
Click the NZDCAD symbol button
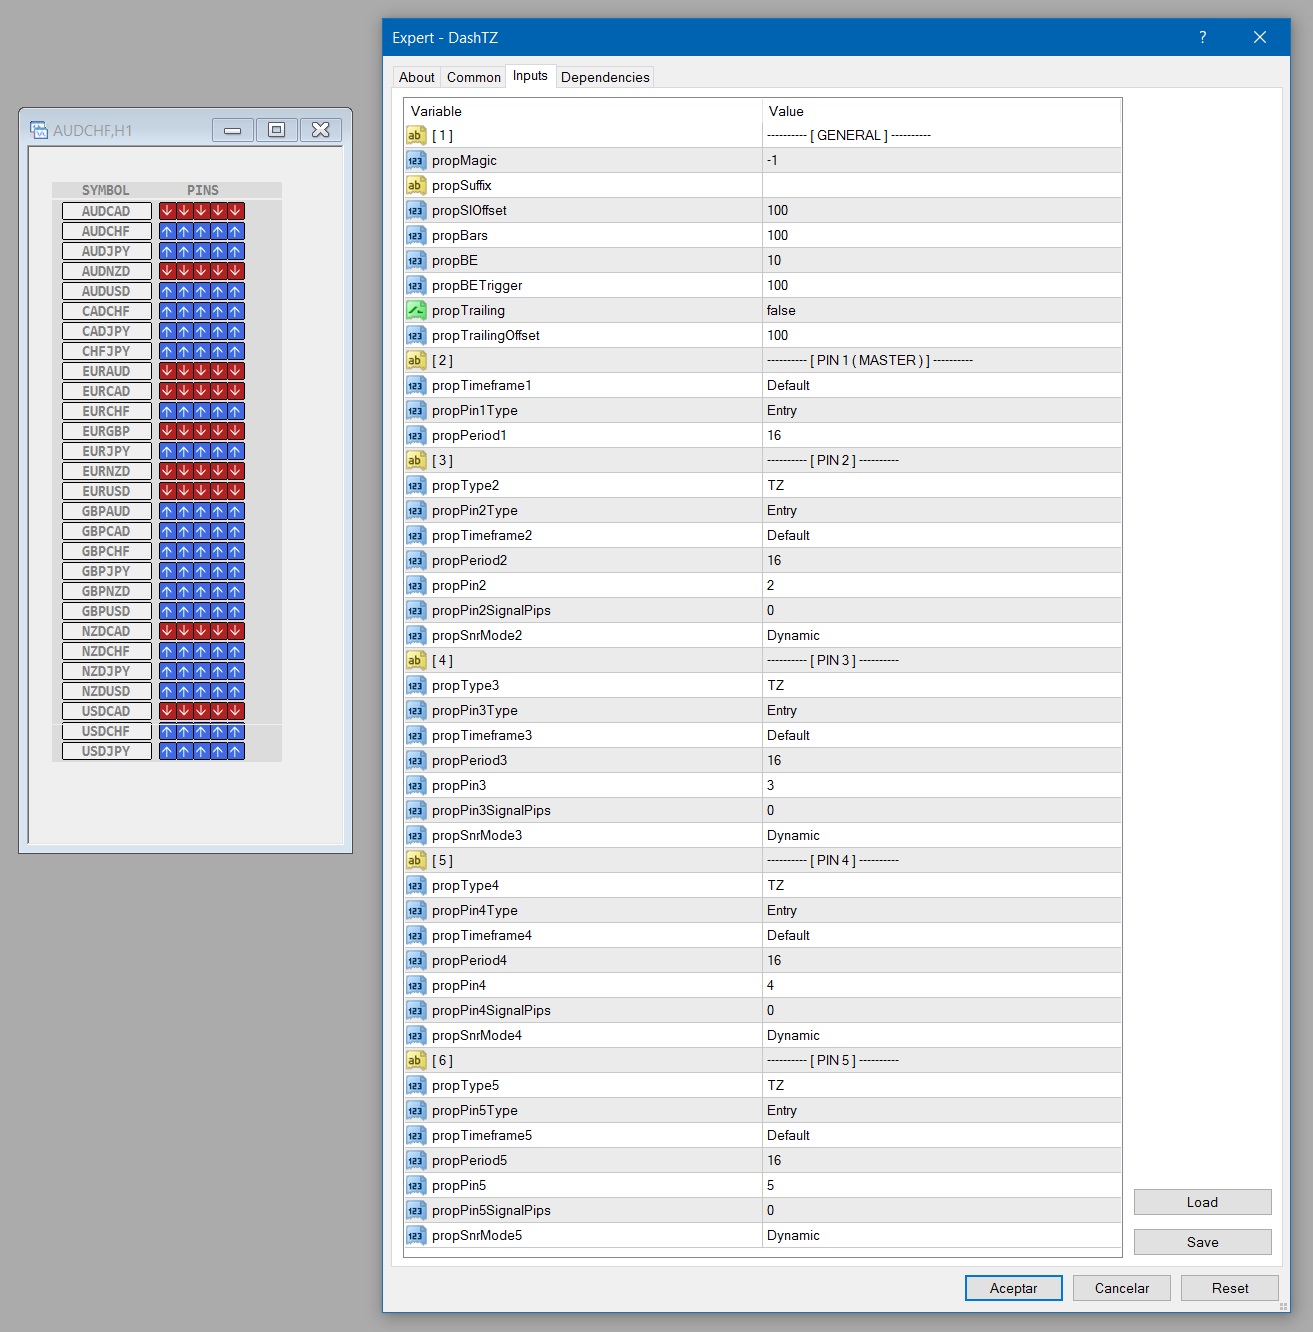coord(106,631)
